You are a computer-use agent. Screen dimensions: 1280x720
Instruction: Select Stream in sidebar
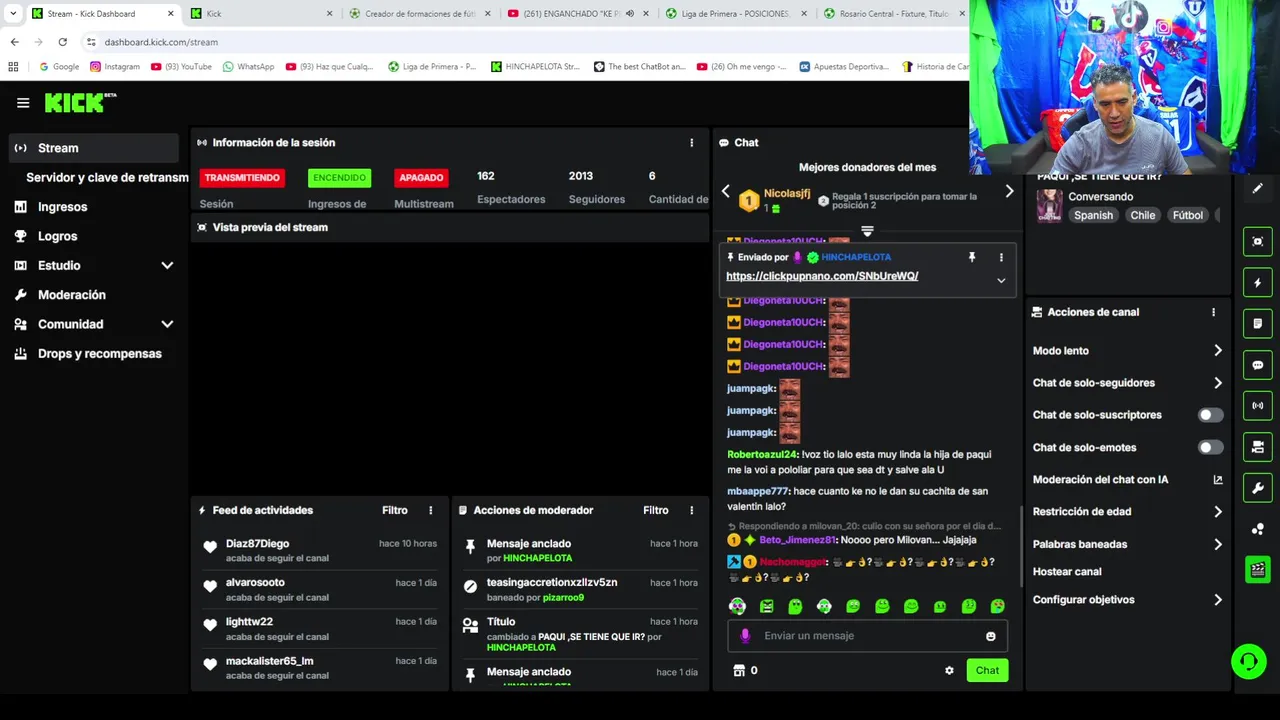coord(93,148)
